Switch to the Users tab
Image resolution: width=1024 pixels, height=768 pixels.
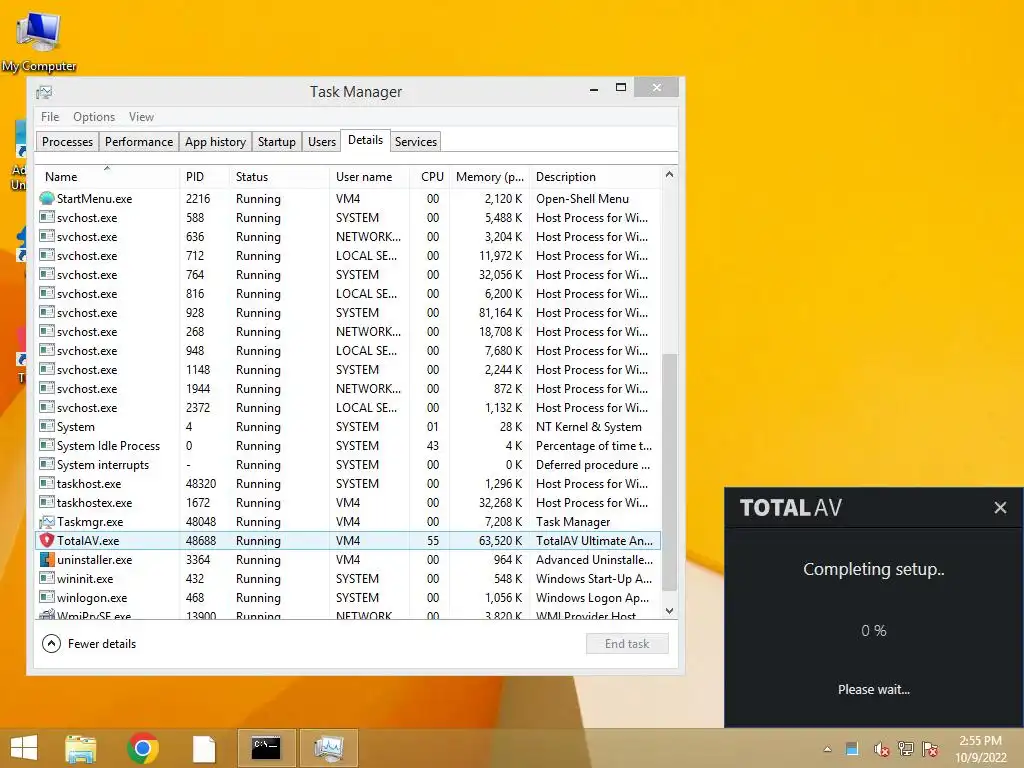pos(322,142)
